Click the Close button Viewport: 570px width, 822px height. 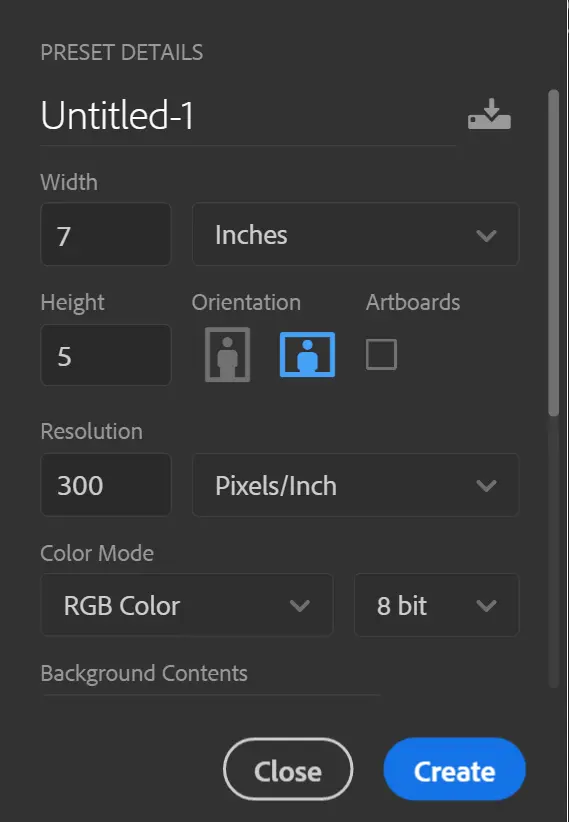(x=288, y=769)
